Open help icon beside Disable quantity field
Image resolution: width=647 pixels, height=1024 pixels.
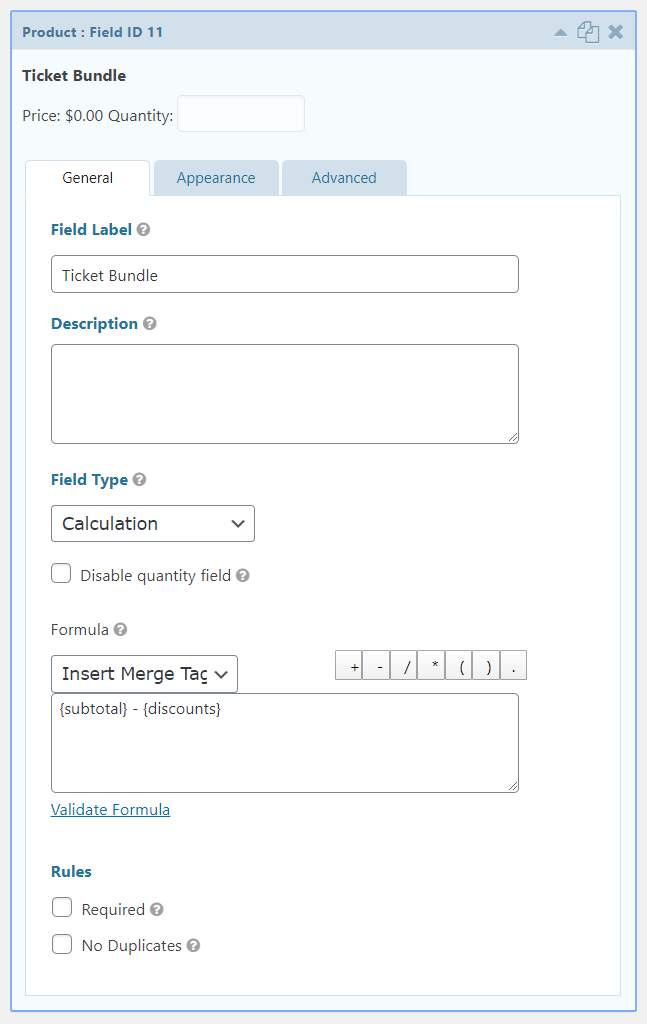pos(243,575)
